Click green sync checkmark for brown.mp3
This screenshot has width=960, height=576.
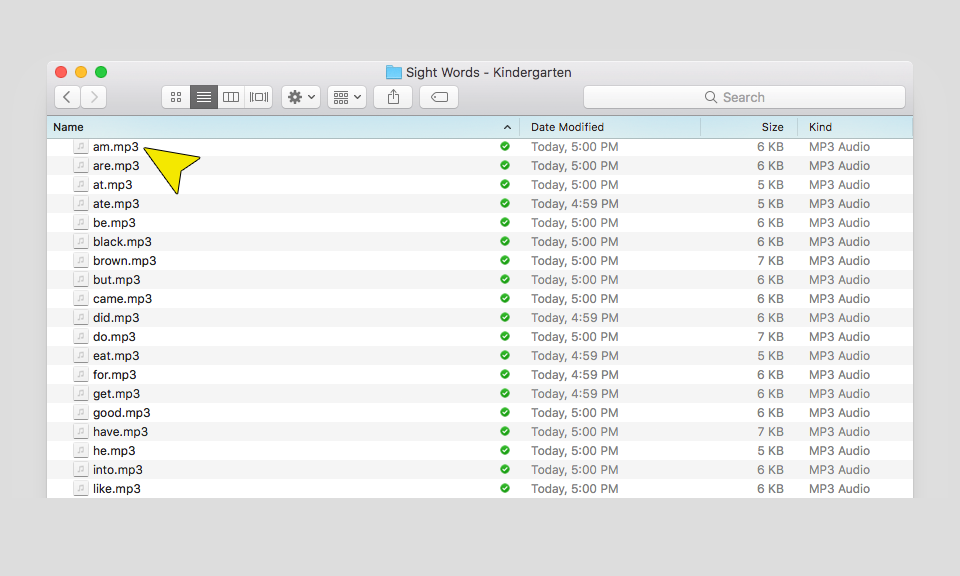click(504, 260)
